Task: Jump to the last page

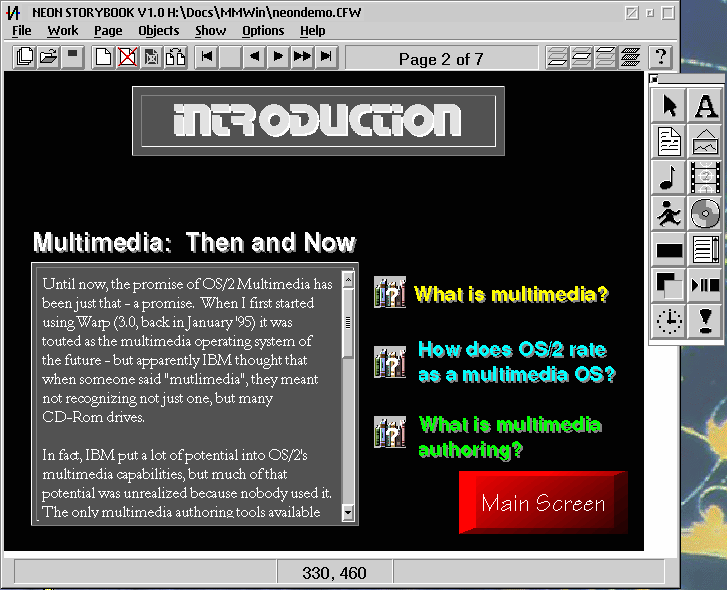Action: 326,57
